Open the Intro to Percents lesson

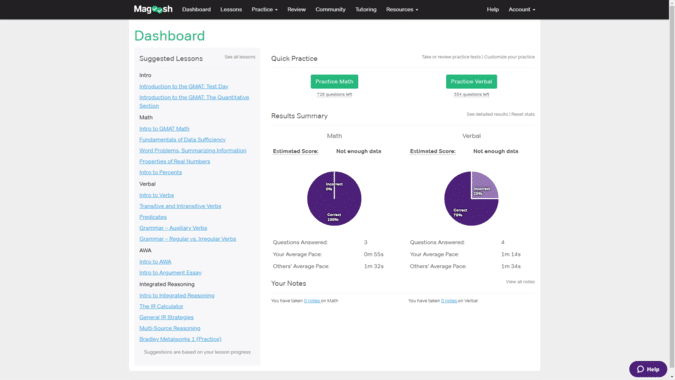[161, 172]
